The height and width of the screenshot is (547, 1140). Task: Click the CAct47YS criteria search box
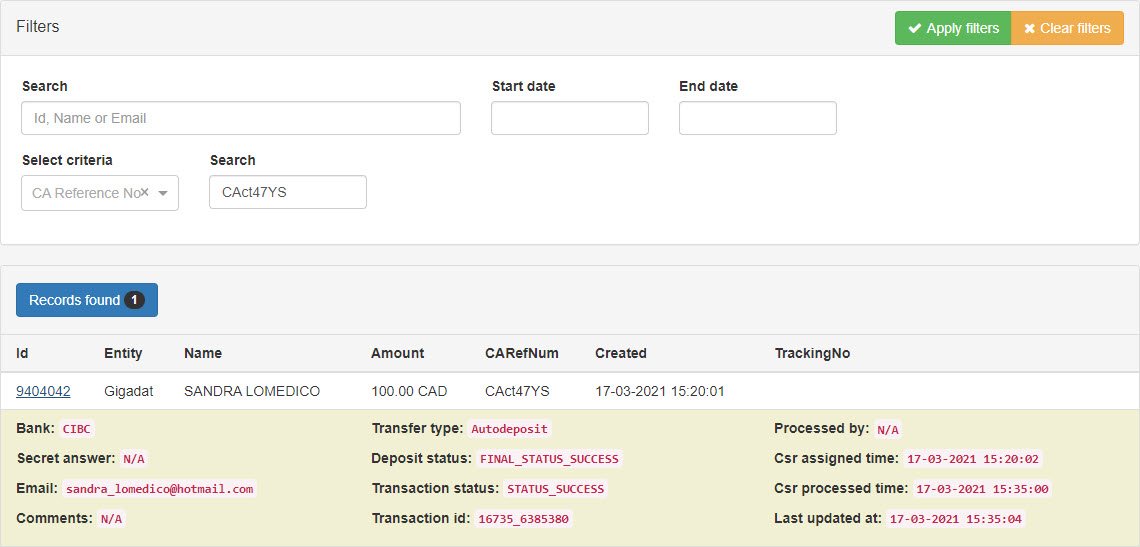pos(288,192)
